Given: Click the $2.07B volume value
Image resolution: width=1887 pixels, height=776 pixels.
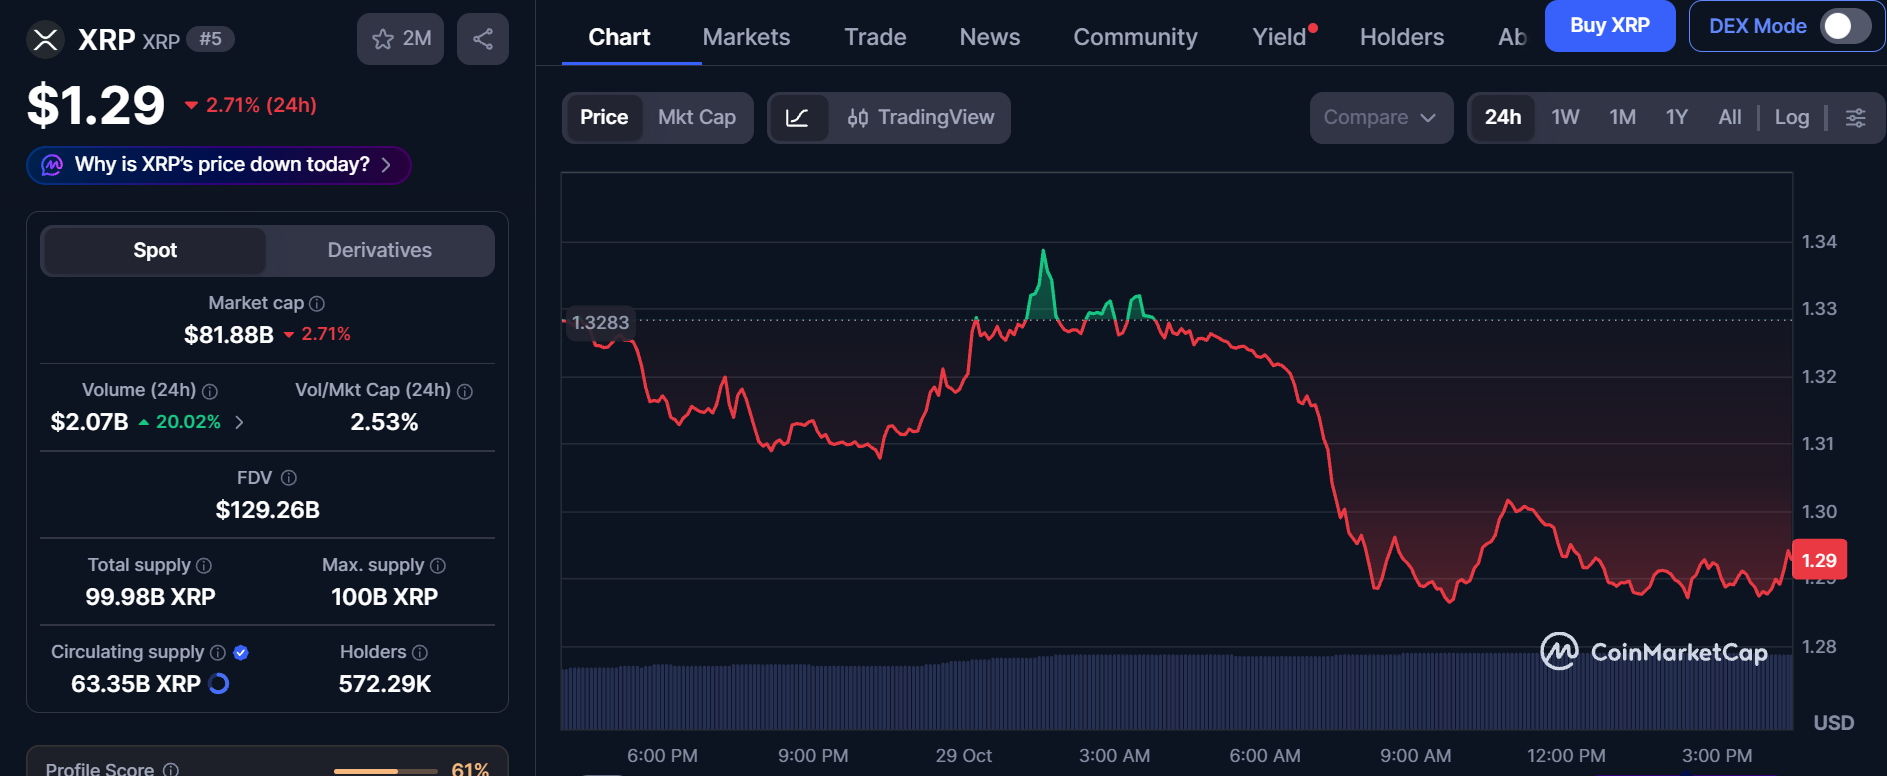Looking at the screenshot, I should click(x=90, y=422).
